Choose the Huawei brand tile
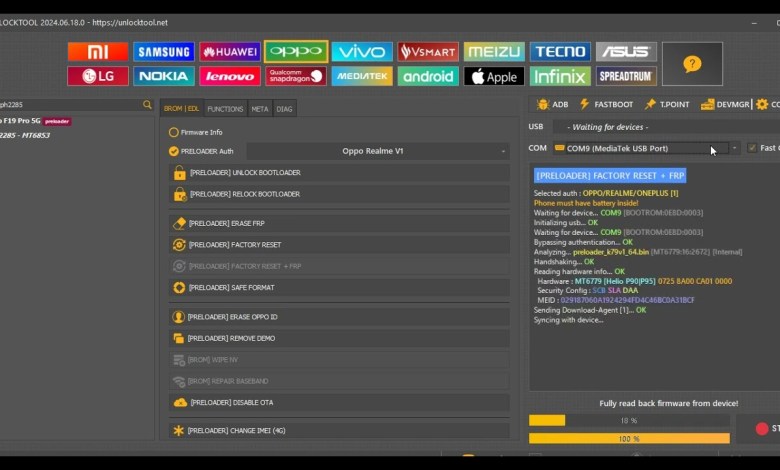 [230, 52]
